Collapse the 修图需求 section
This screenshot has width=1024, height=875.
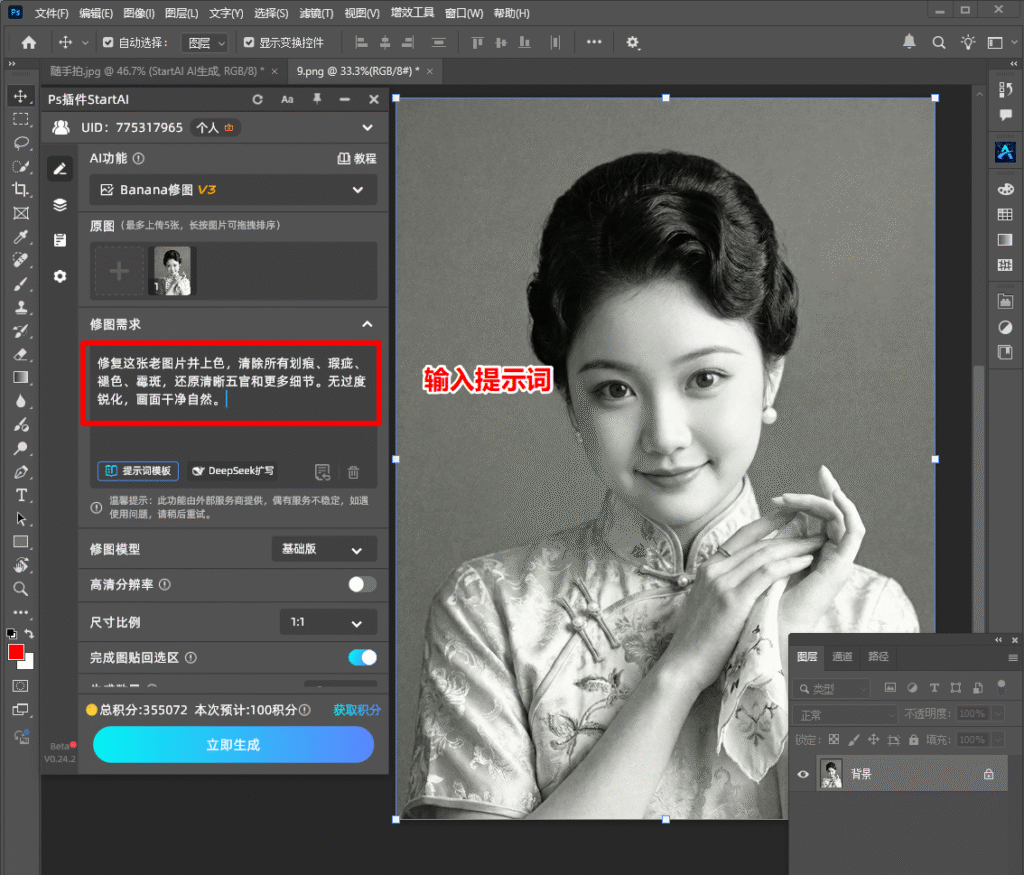click(x=367, y=324)
